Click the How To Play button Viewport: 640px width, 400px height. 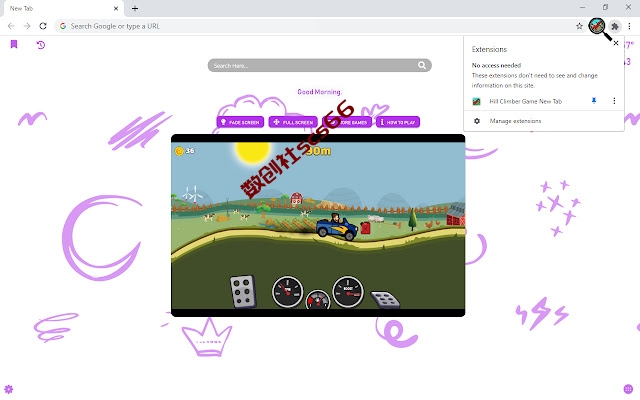coord(398,122)
